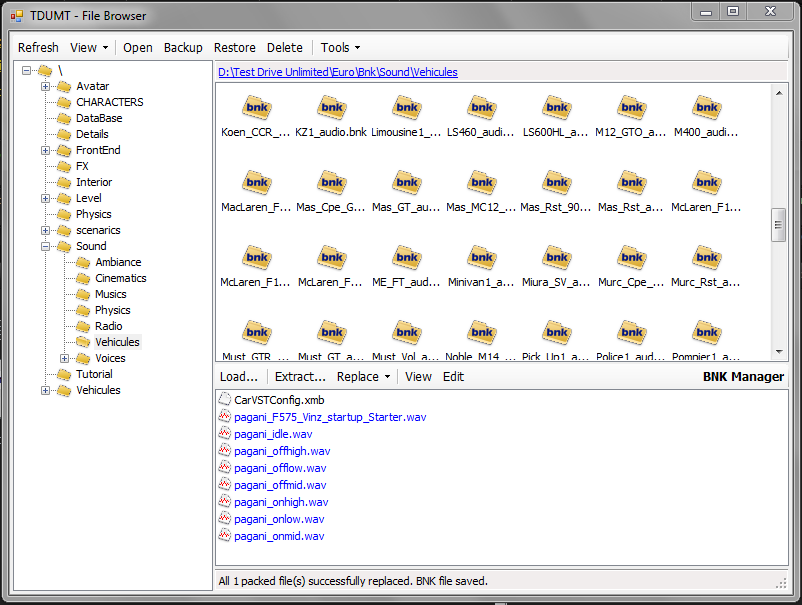Click Backup in the toolbar
The image size is (802, 605).
pos(183,48)
